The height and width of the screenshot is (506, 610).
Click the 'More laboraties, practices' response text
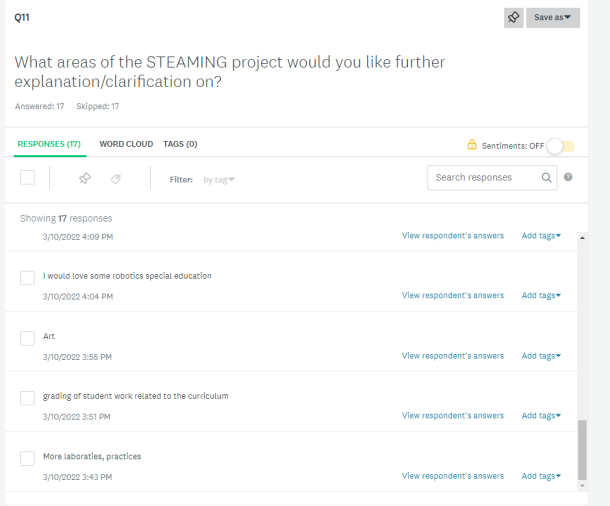[x=92, y=456]
